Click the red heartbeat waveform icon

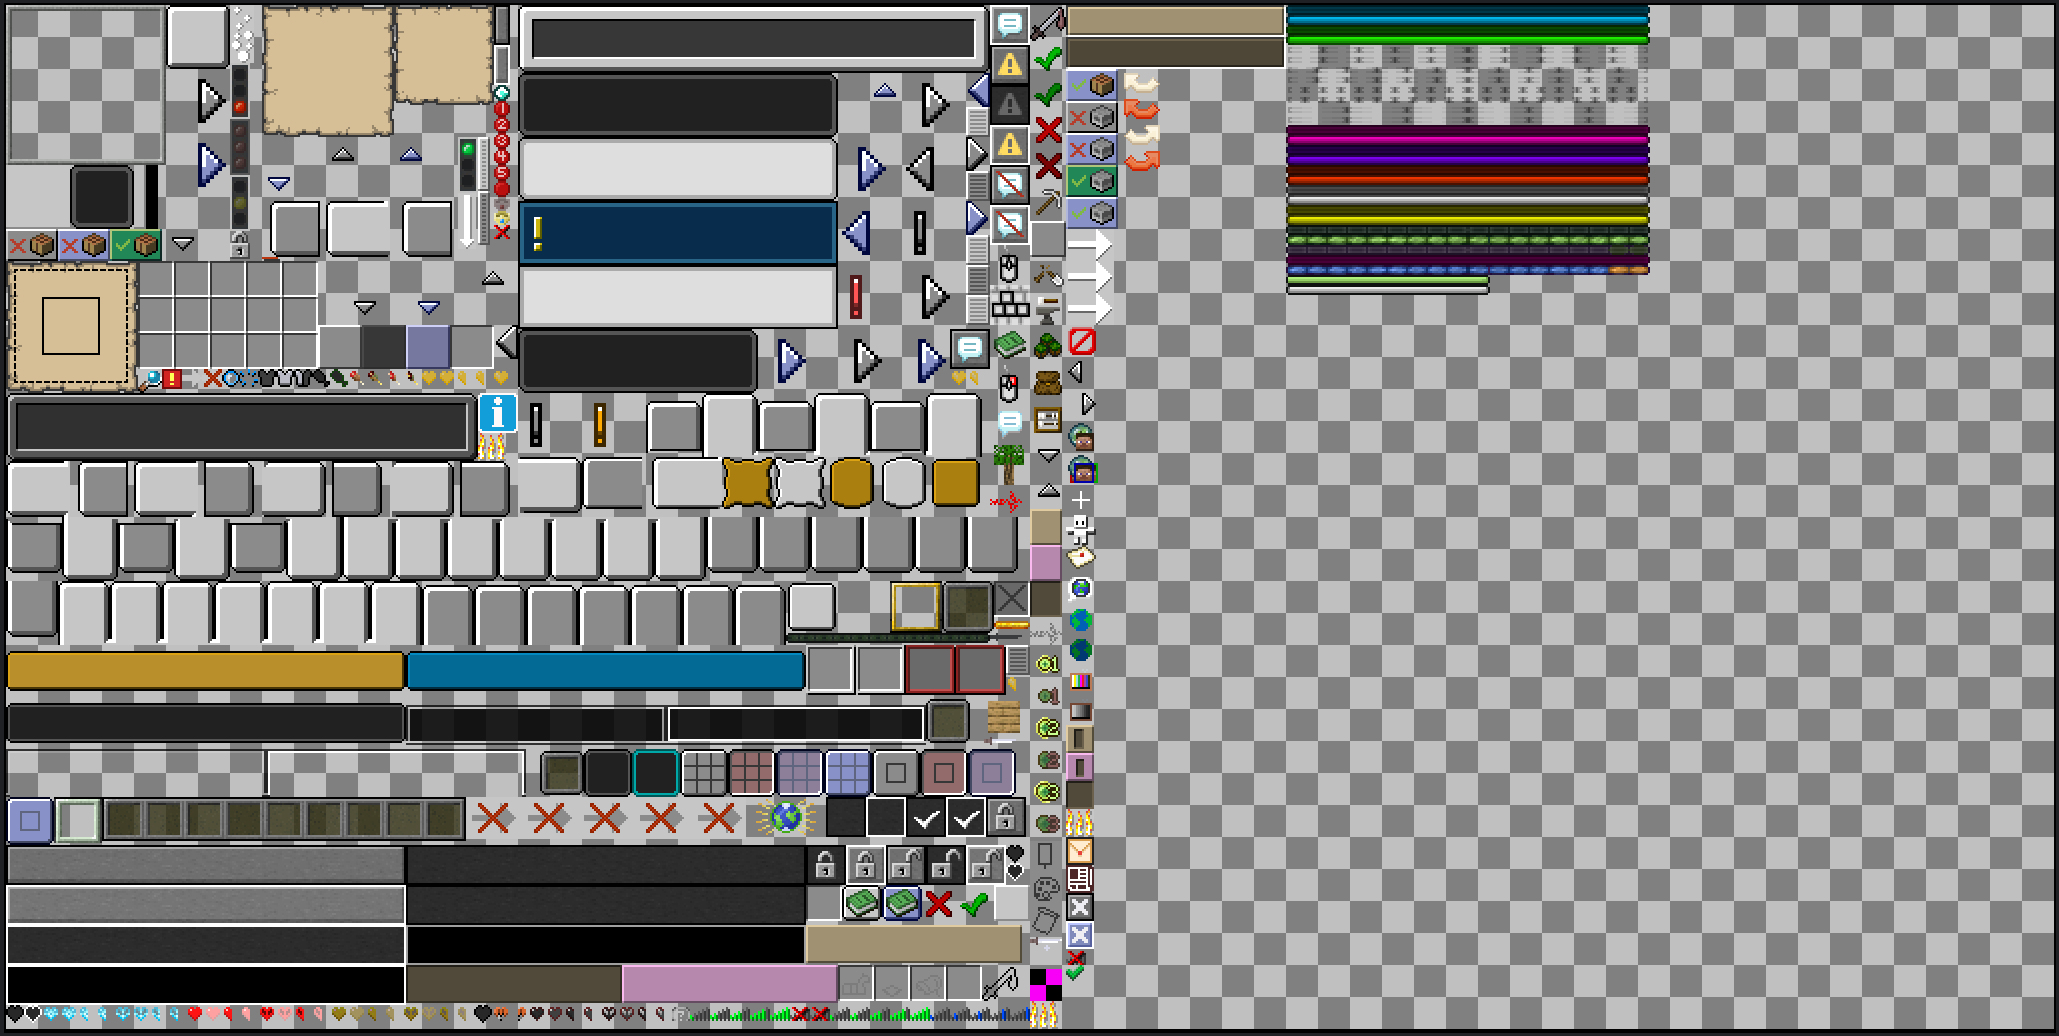(x=1005, y=503)
